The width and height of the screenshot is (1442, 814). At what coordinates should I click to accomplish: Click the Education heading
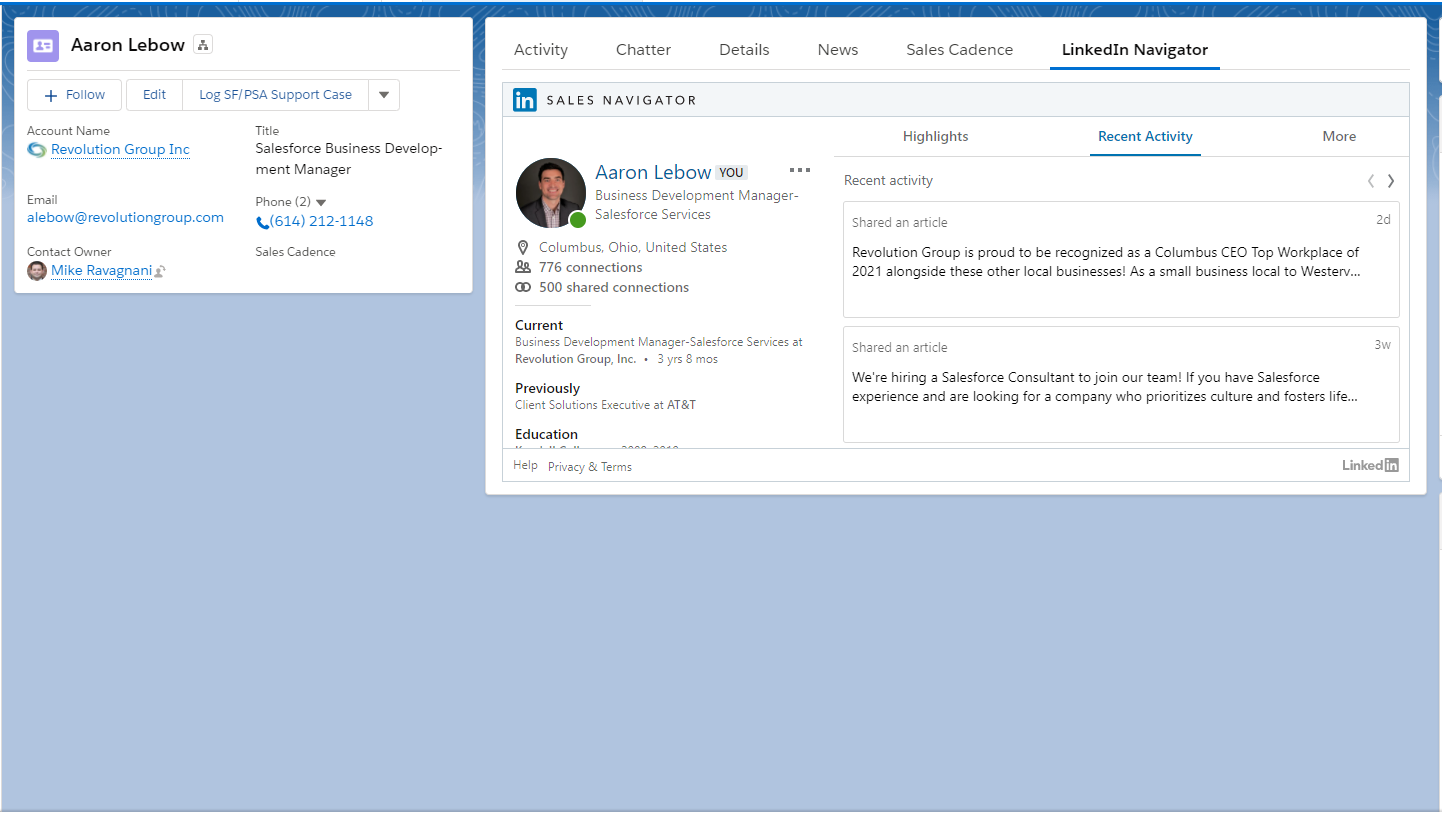click(546, 434)
